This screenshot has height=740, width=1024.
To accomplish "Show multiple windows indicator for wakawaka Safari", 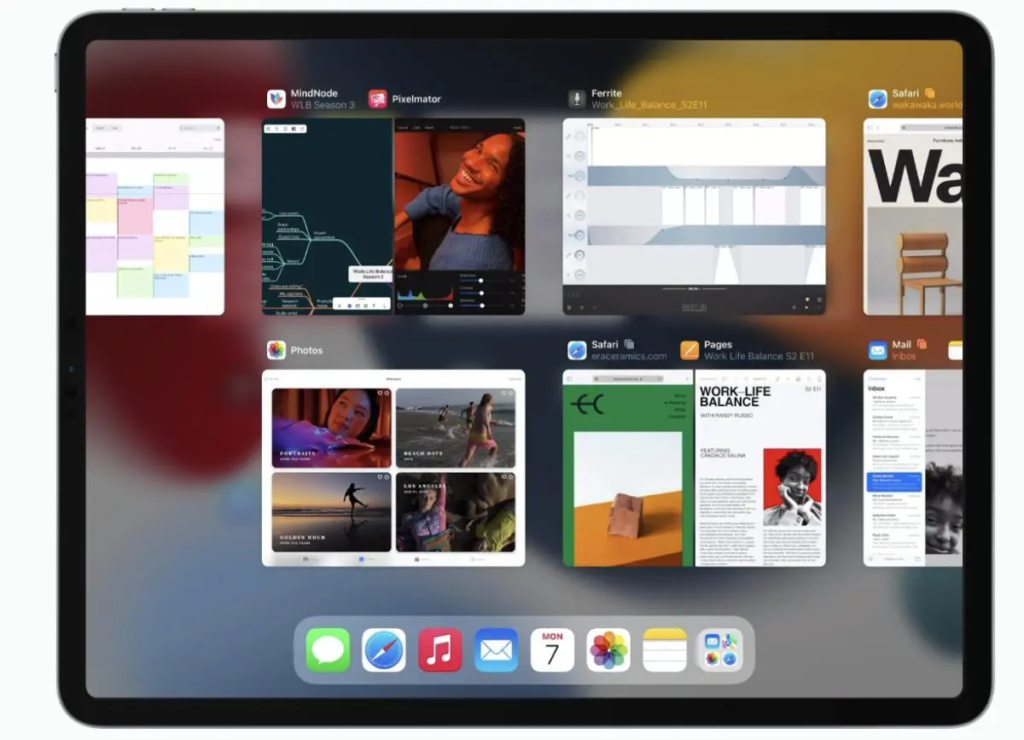I will (x=929, y=93).
